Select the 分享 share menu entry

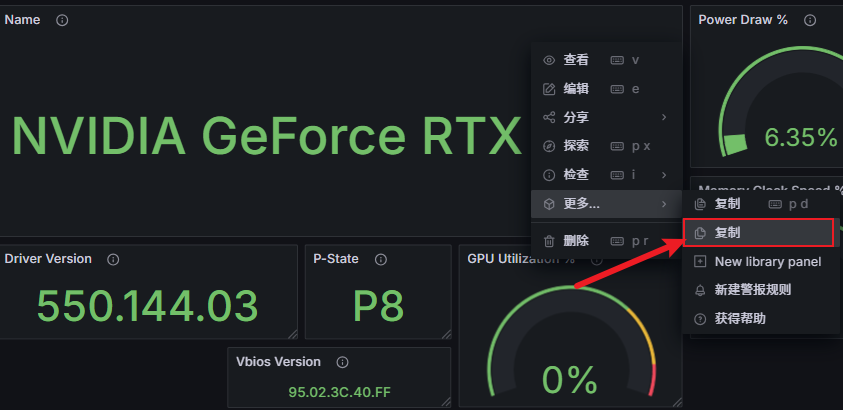(606, 117)
